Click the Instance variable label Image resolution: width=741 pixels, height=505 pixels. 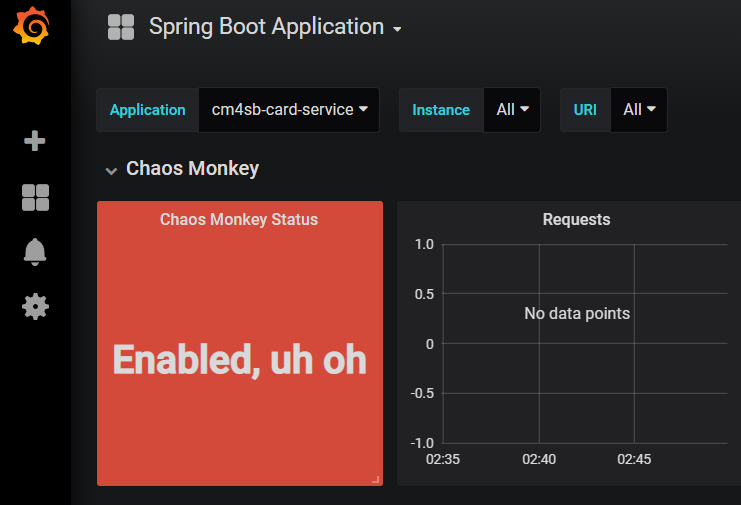coord(441,110)
